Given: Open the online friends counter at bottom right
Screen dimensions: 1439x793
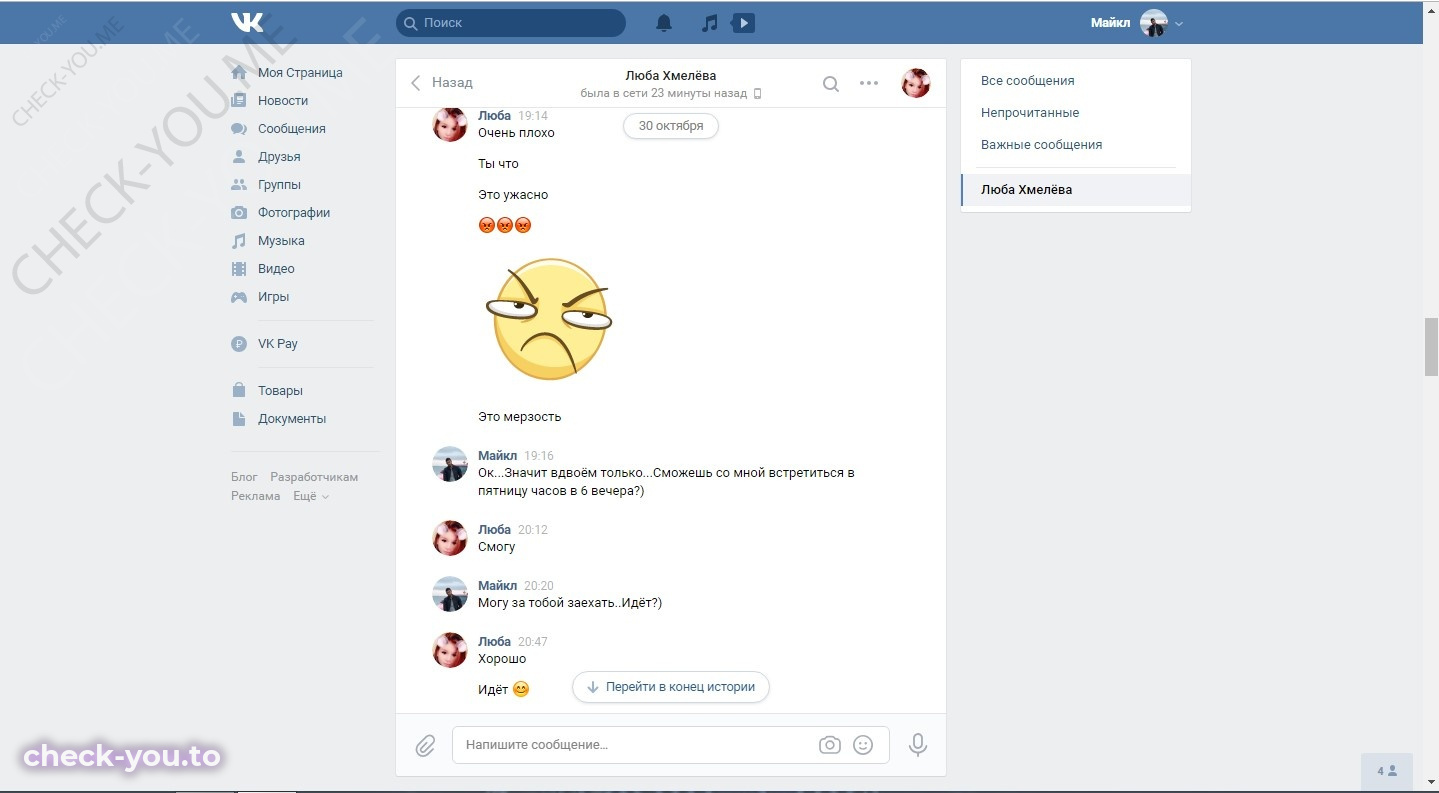Looking at the screenshot, I should click(1387, 771).
